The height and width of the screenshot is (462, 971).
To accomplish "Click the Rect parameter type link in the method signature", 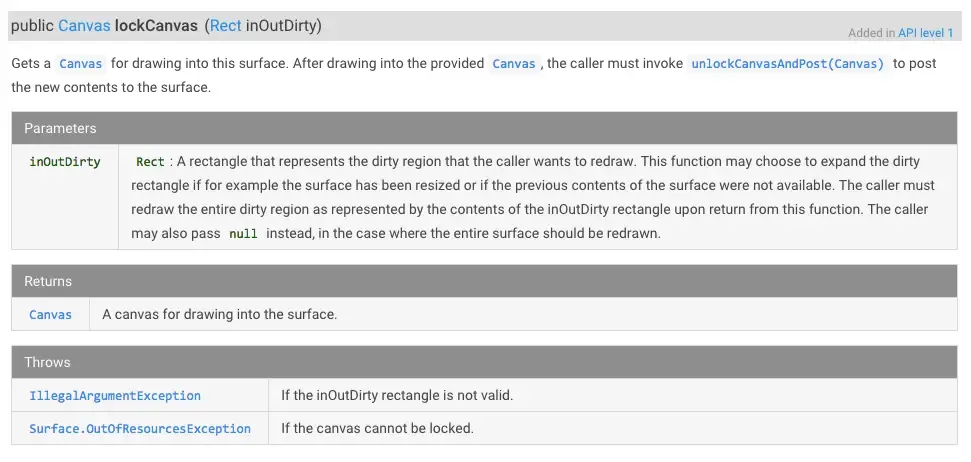I will pyautogui.click(x=225, y=25).
